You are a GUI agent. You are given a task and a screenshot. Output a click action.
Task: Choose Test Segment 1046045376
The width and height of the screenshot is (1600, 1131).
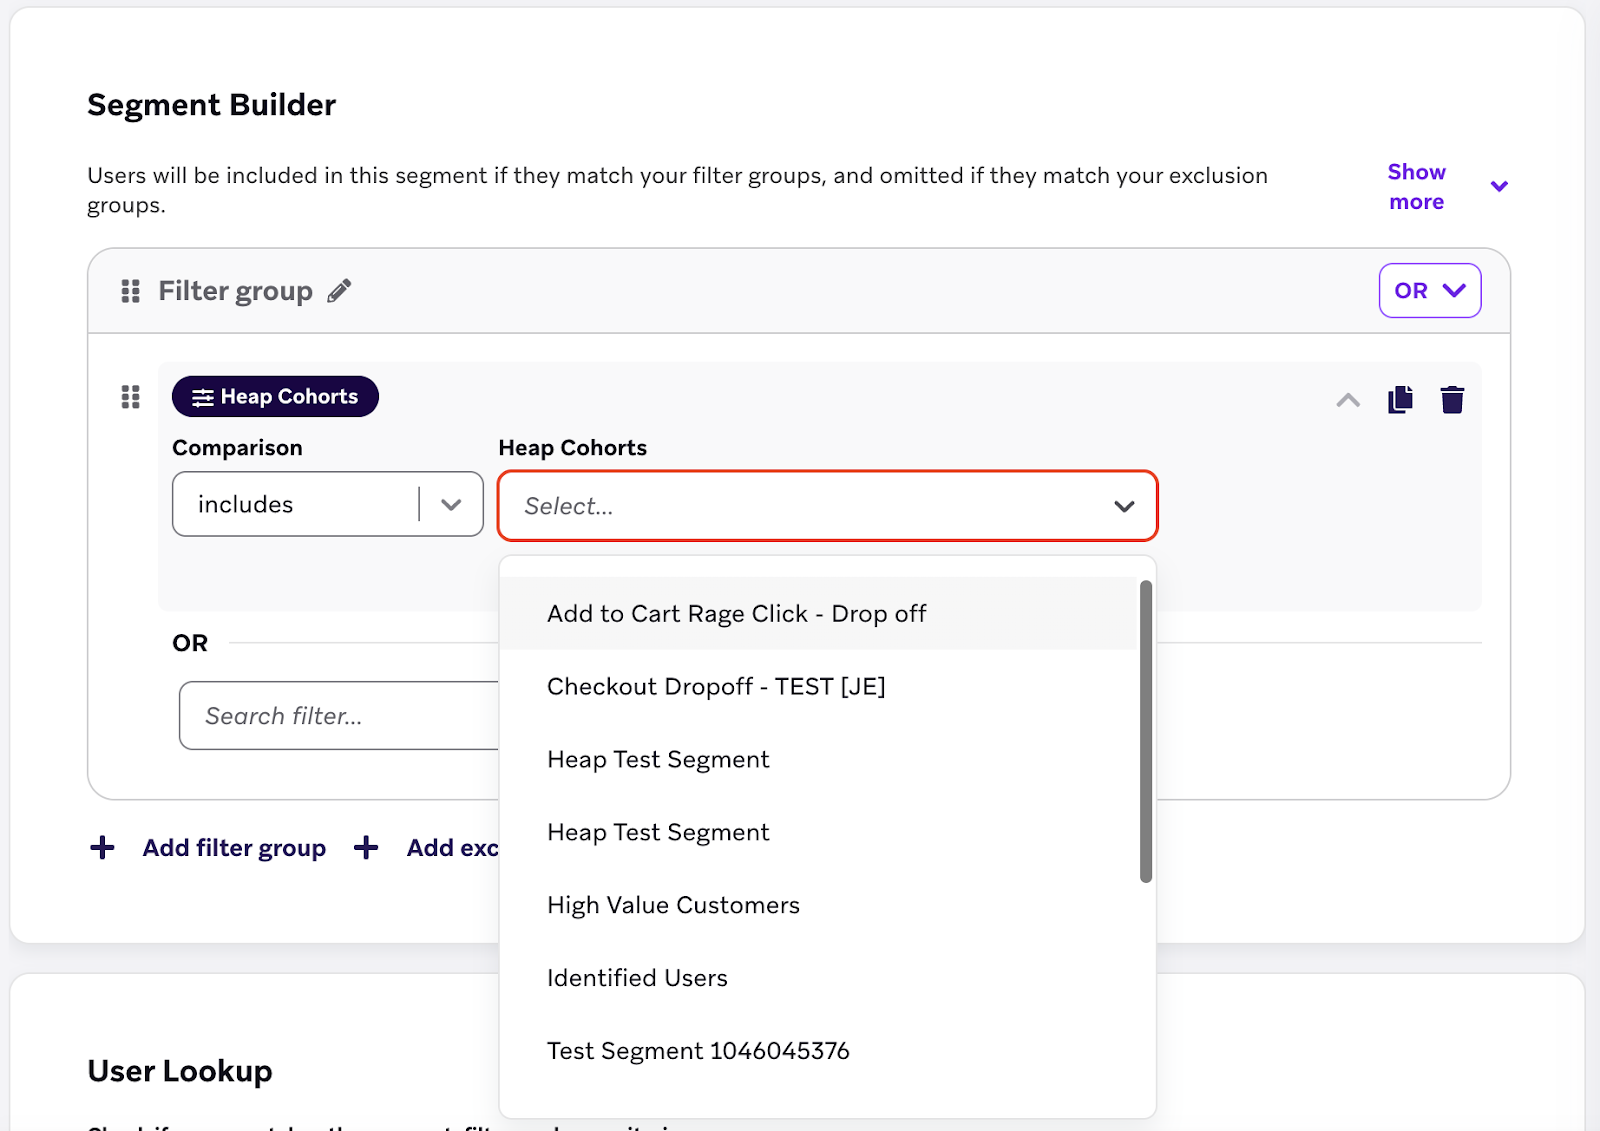tap(698, 1052)
